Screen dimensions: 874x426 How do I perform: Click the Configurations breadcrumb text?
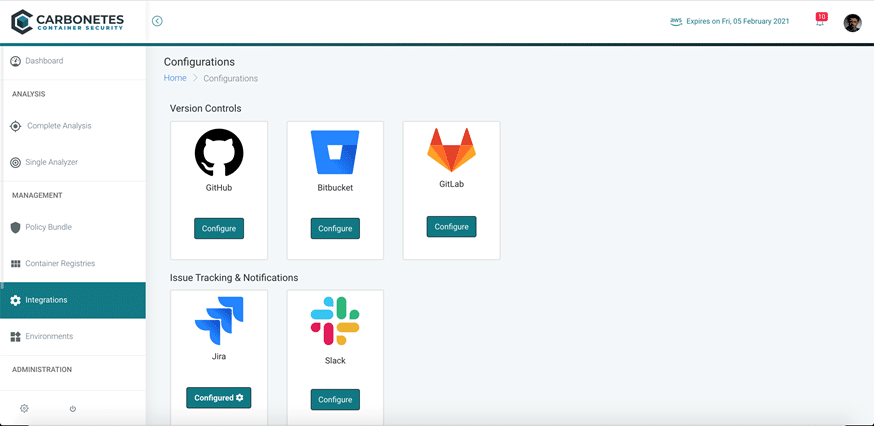230,79
